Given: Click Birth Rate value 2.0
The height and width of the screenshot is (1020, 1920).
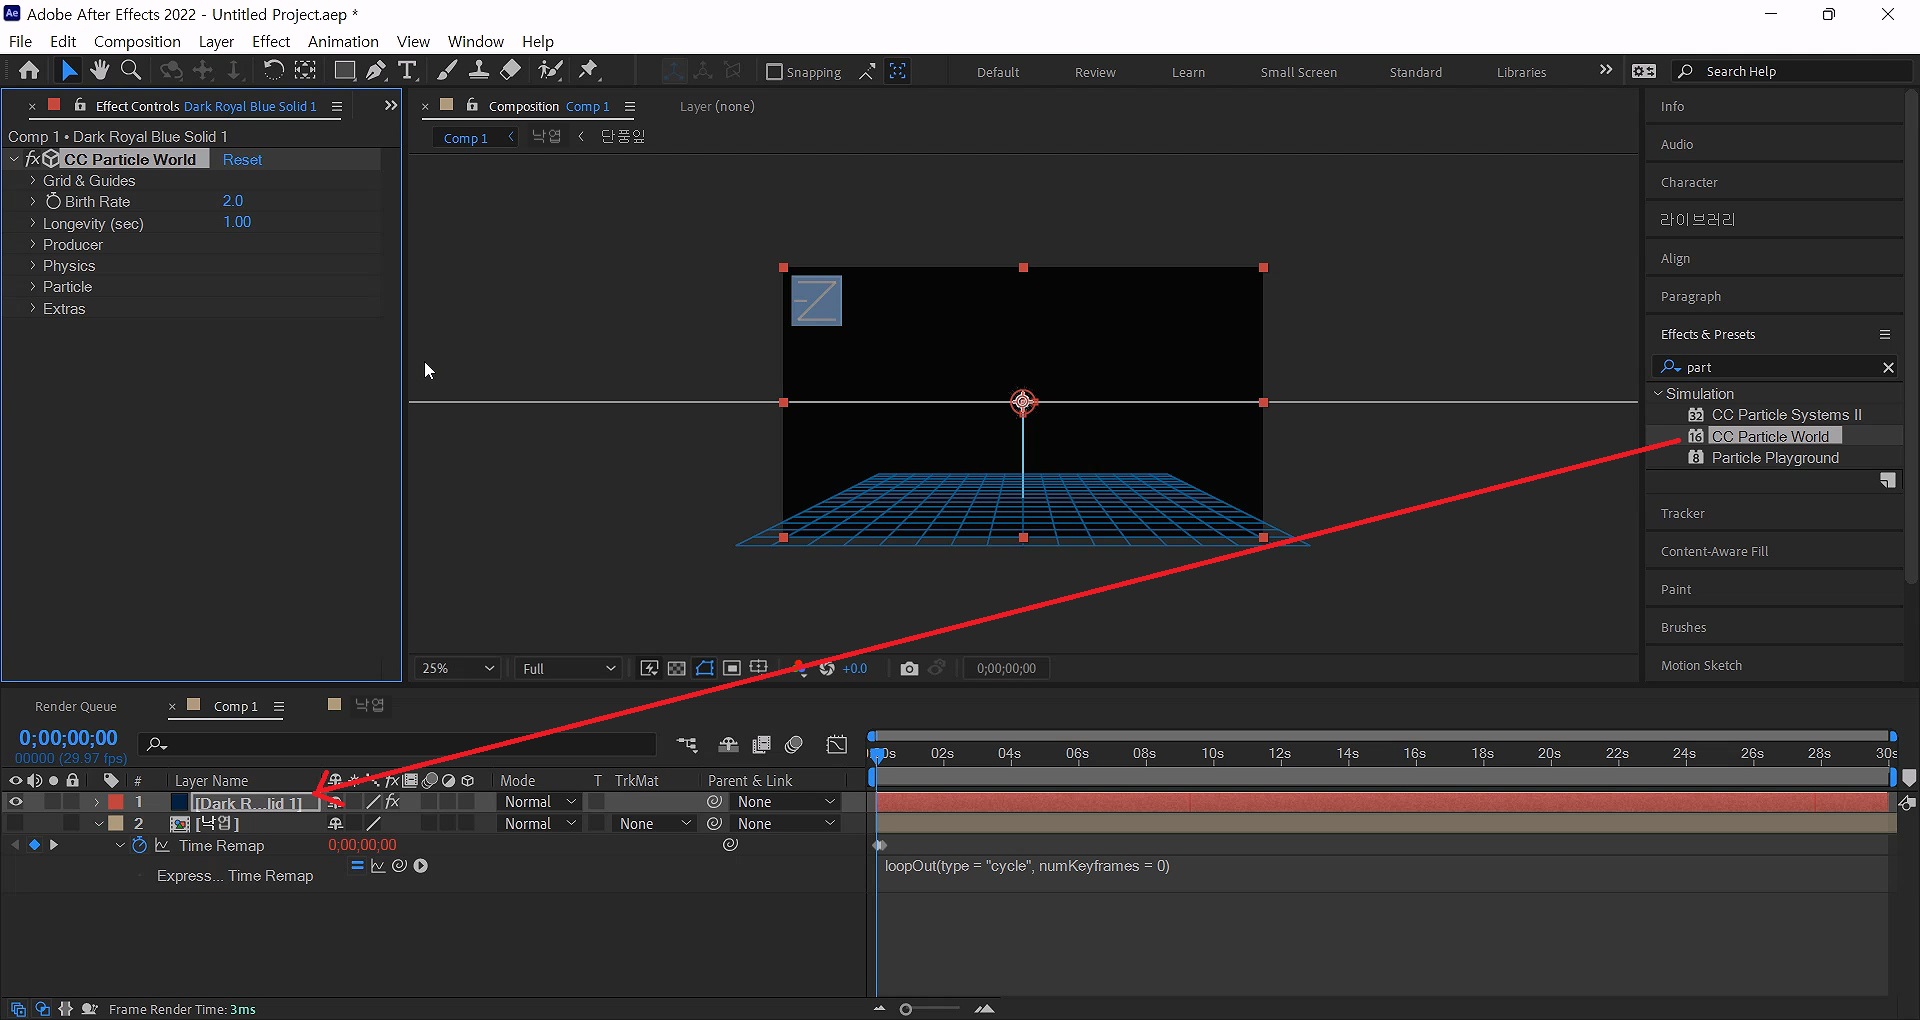Looking at the screenshot, I should point(233,201).
